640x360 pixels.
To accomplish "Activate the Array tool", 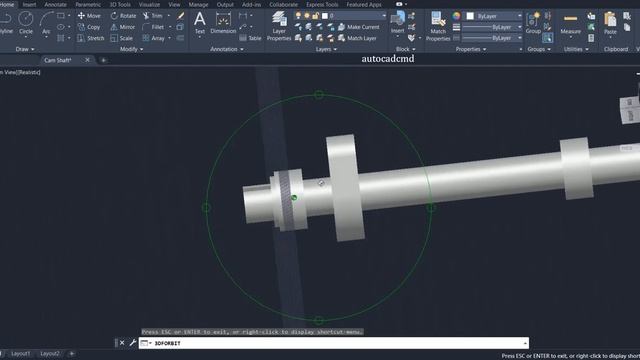I will click(x=153, y=38).
